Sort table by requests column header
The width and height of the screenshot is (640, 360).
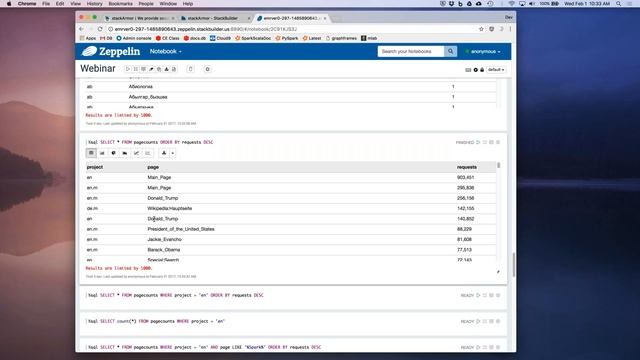pyautogui.click(x=467, y=167)
